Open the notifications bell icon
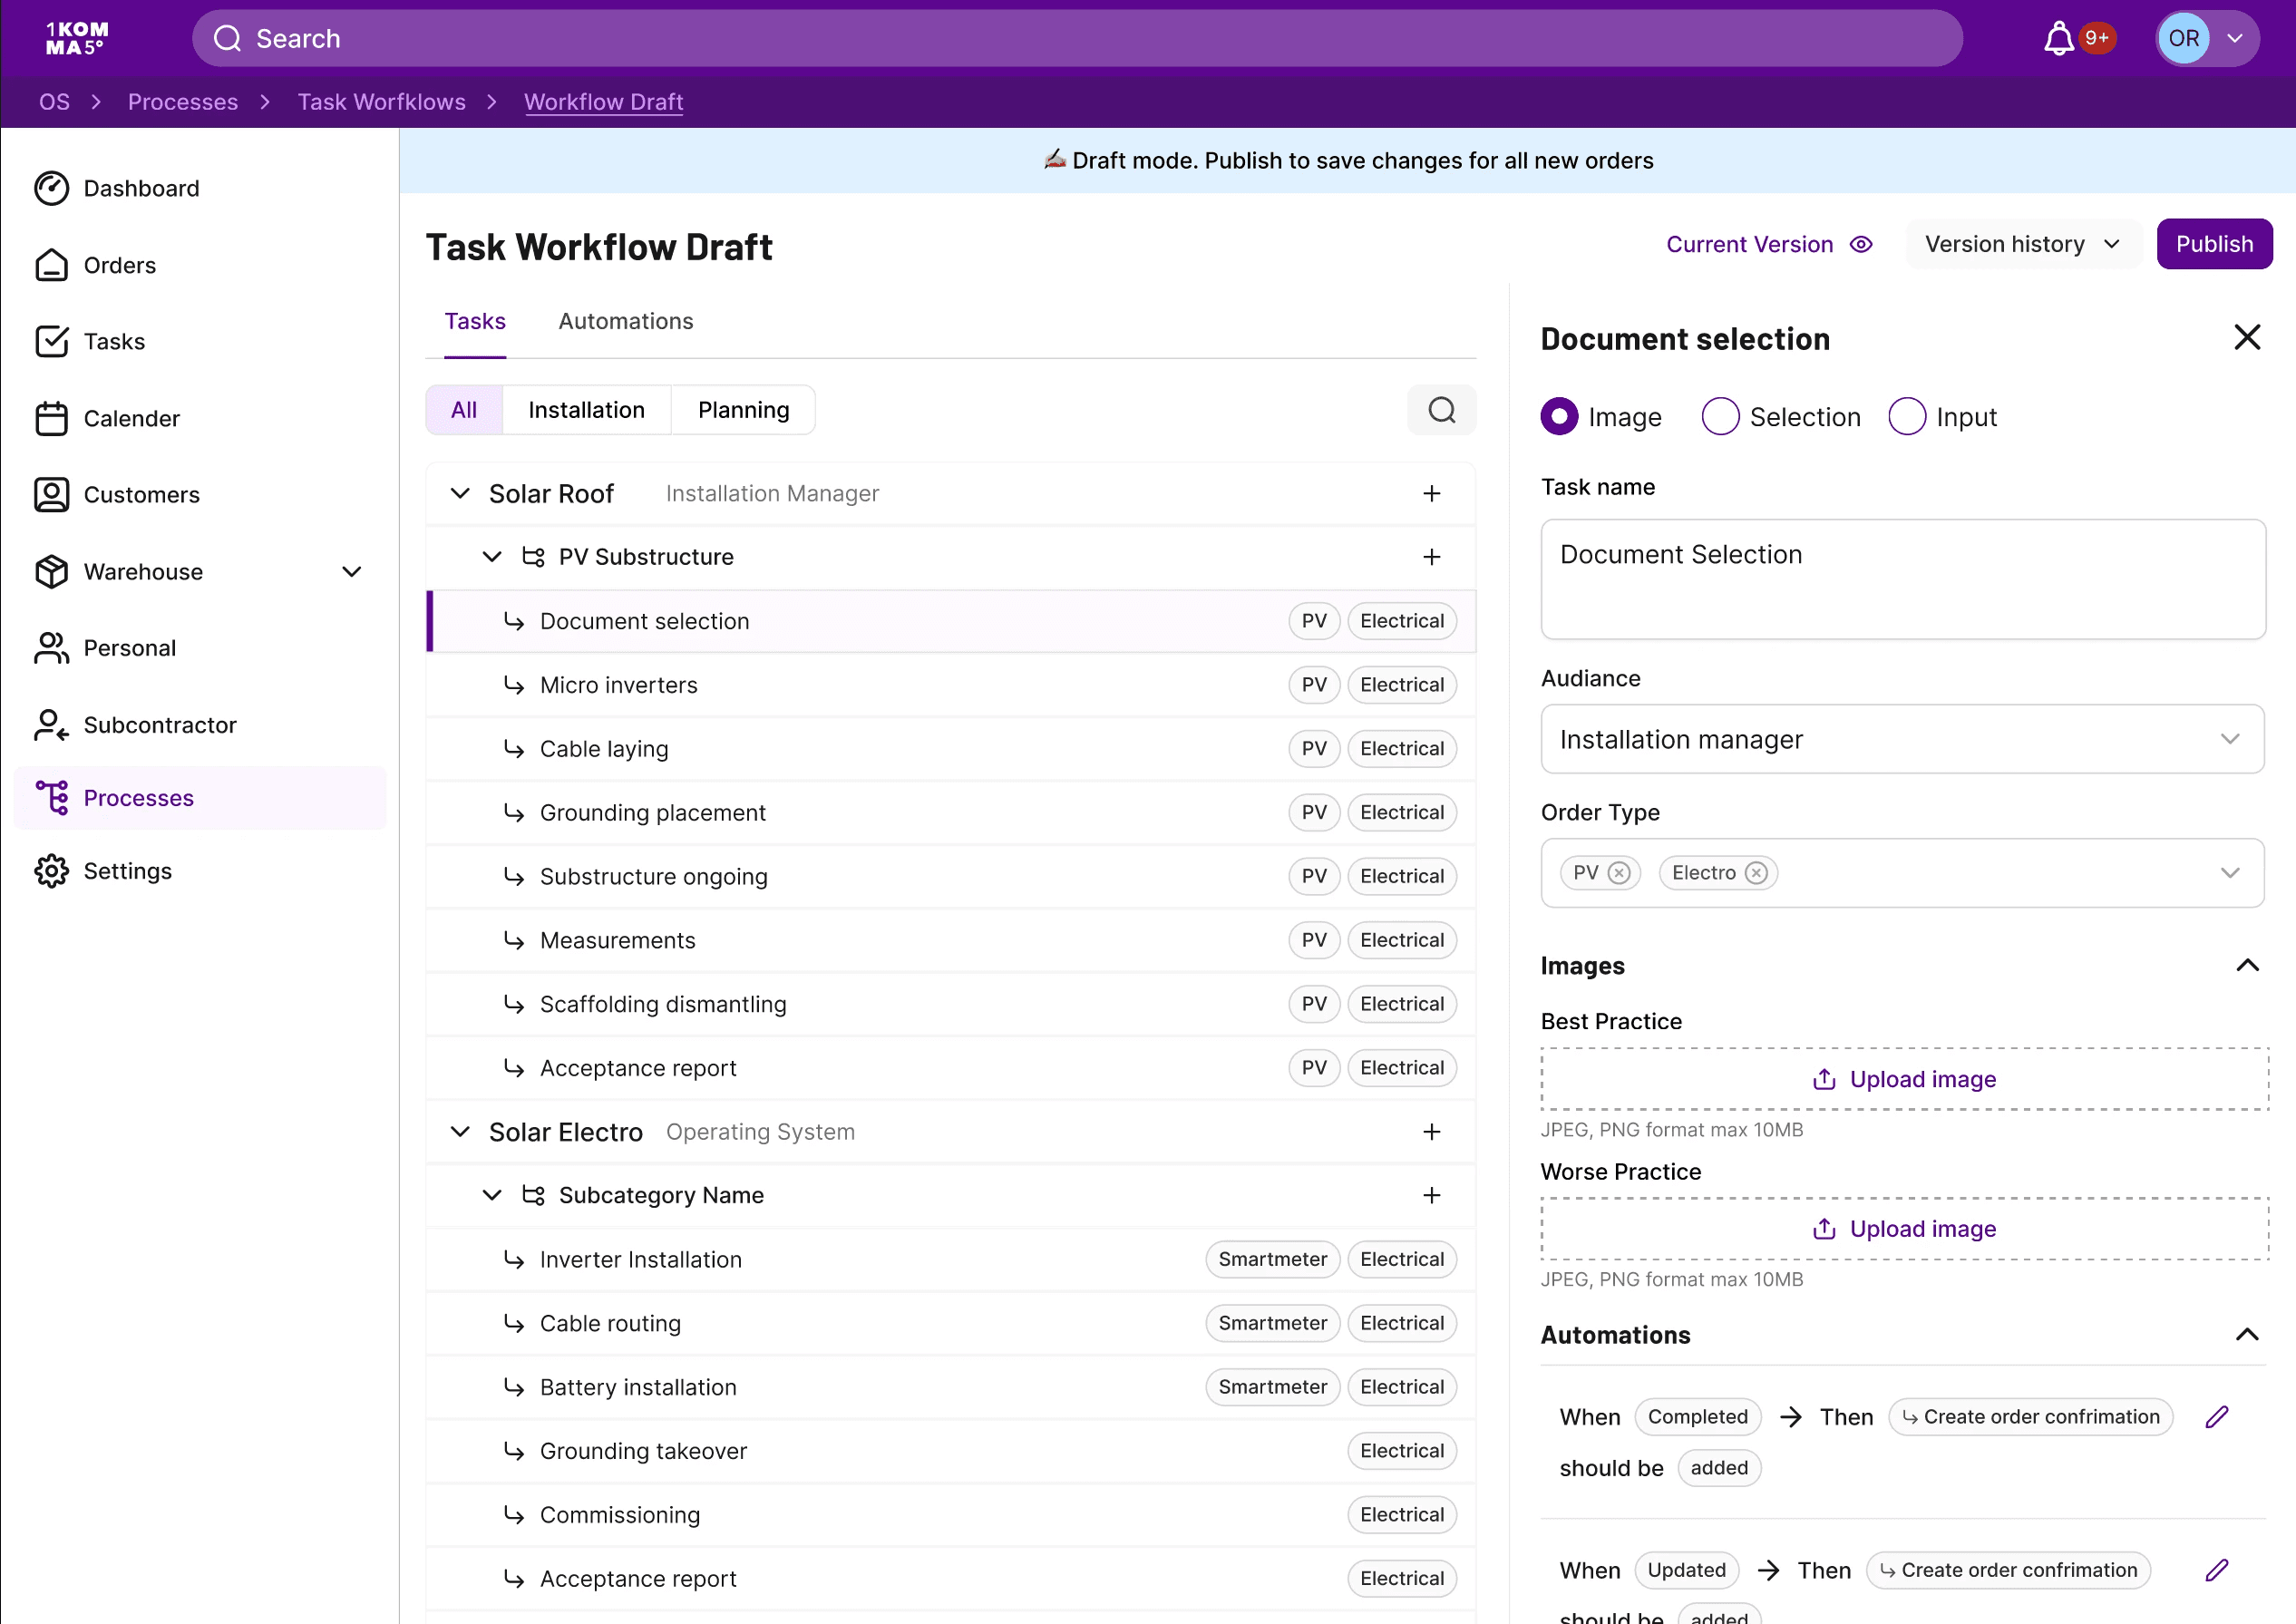This screenshot has width=2296, height=1624. 2058,39
